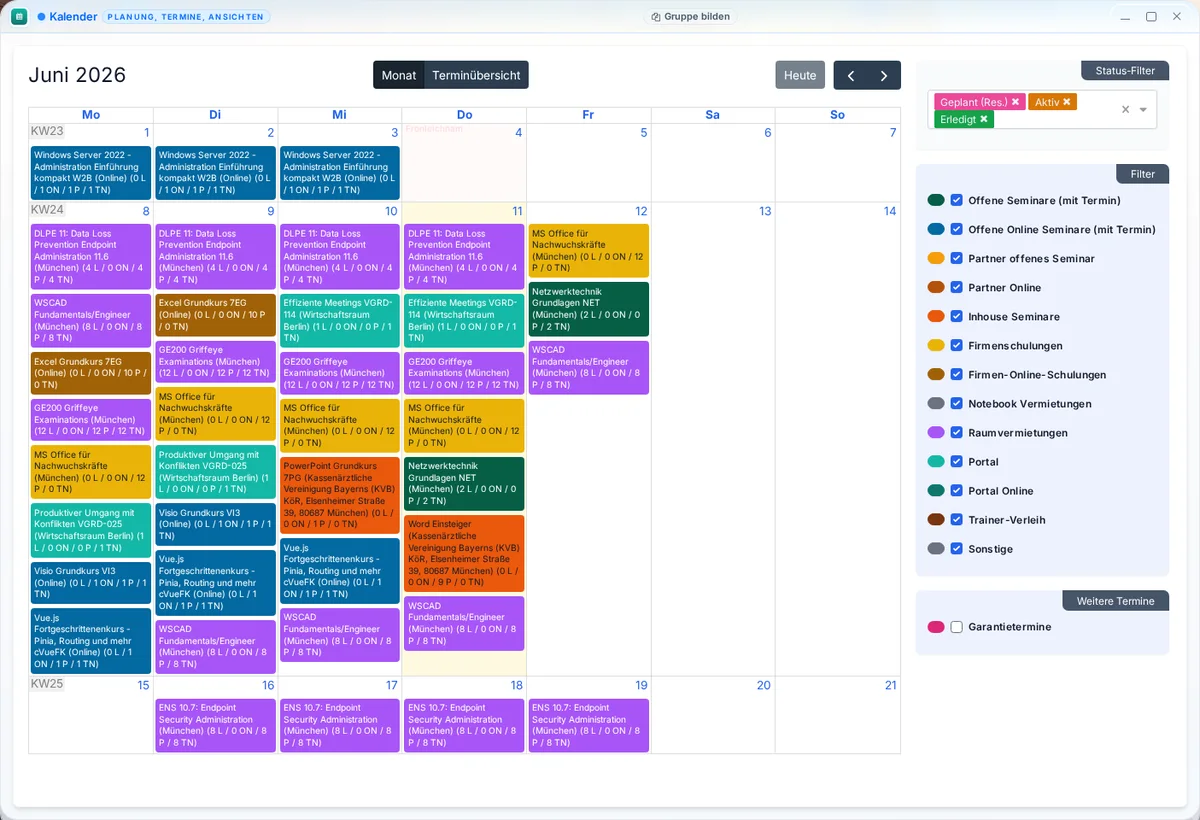
Task: Open ENS 10.7 event on Friday 19
Action: (589, 725)
